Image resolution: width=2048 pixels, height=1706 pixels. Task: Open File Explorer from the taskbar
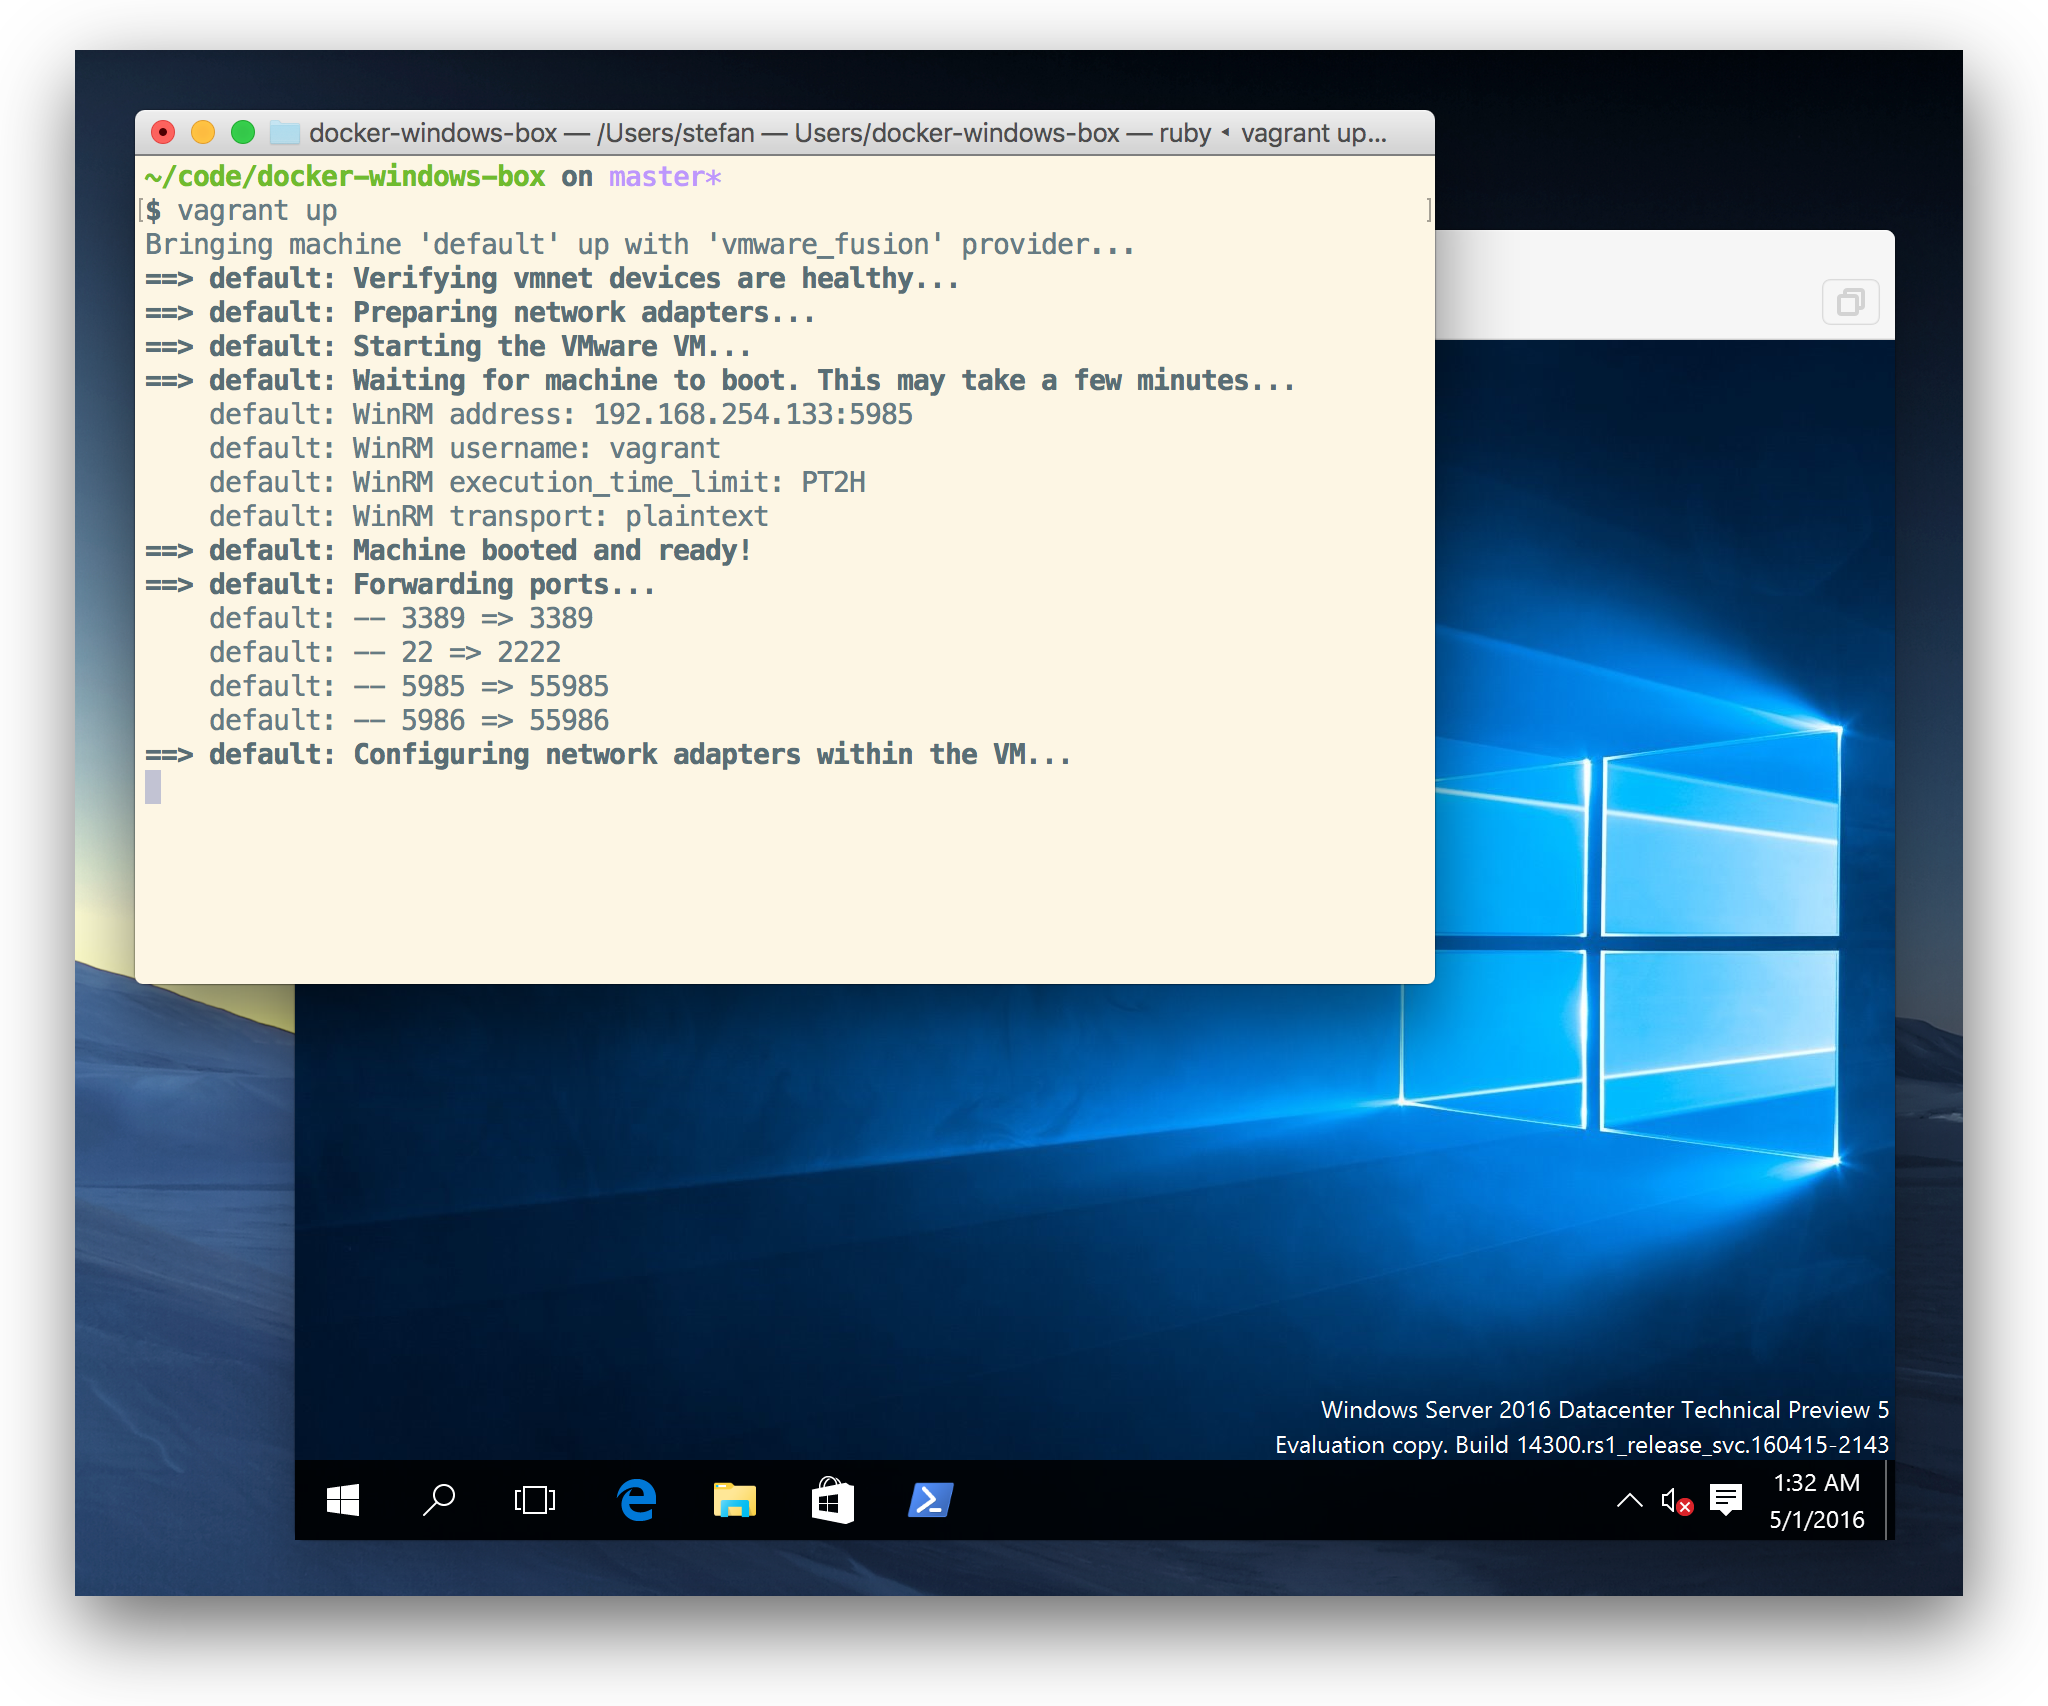pos(733,1500)
